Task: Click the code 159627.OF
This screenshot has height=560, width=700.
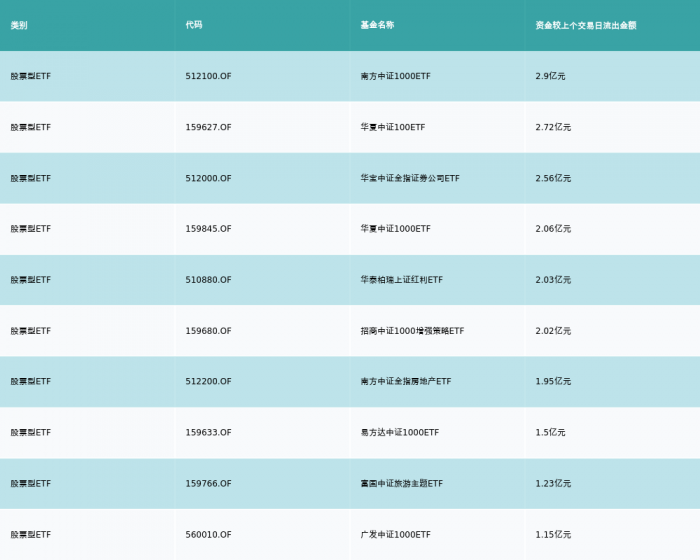Action: point(208,127)
